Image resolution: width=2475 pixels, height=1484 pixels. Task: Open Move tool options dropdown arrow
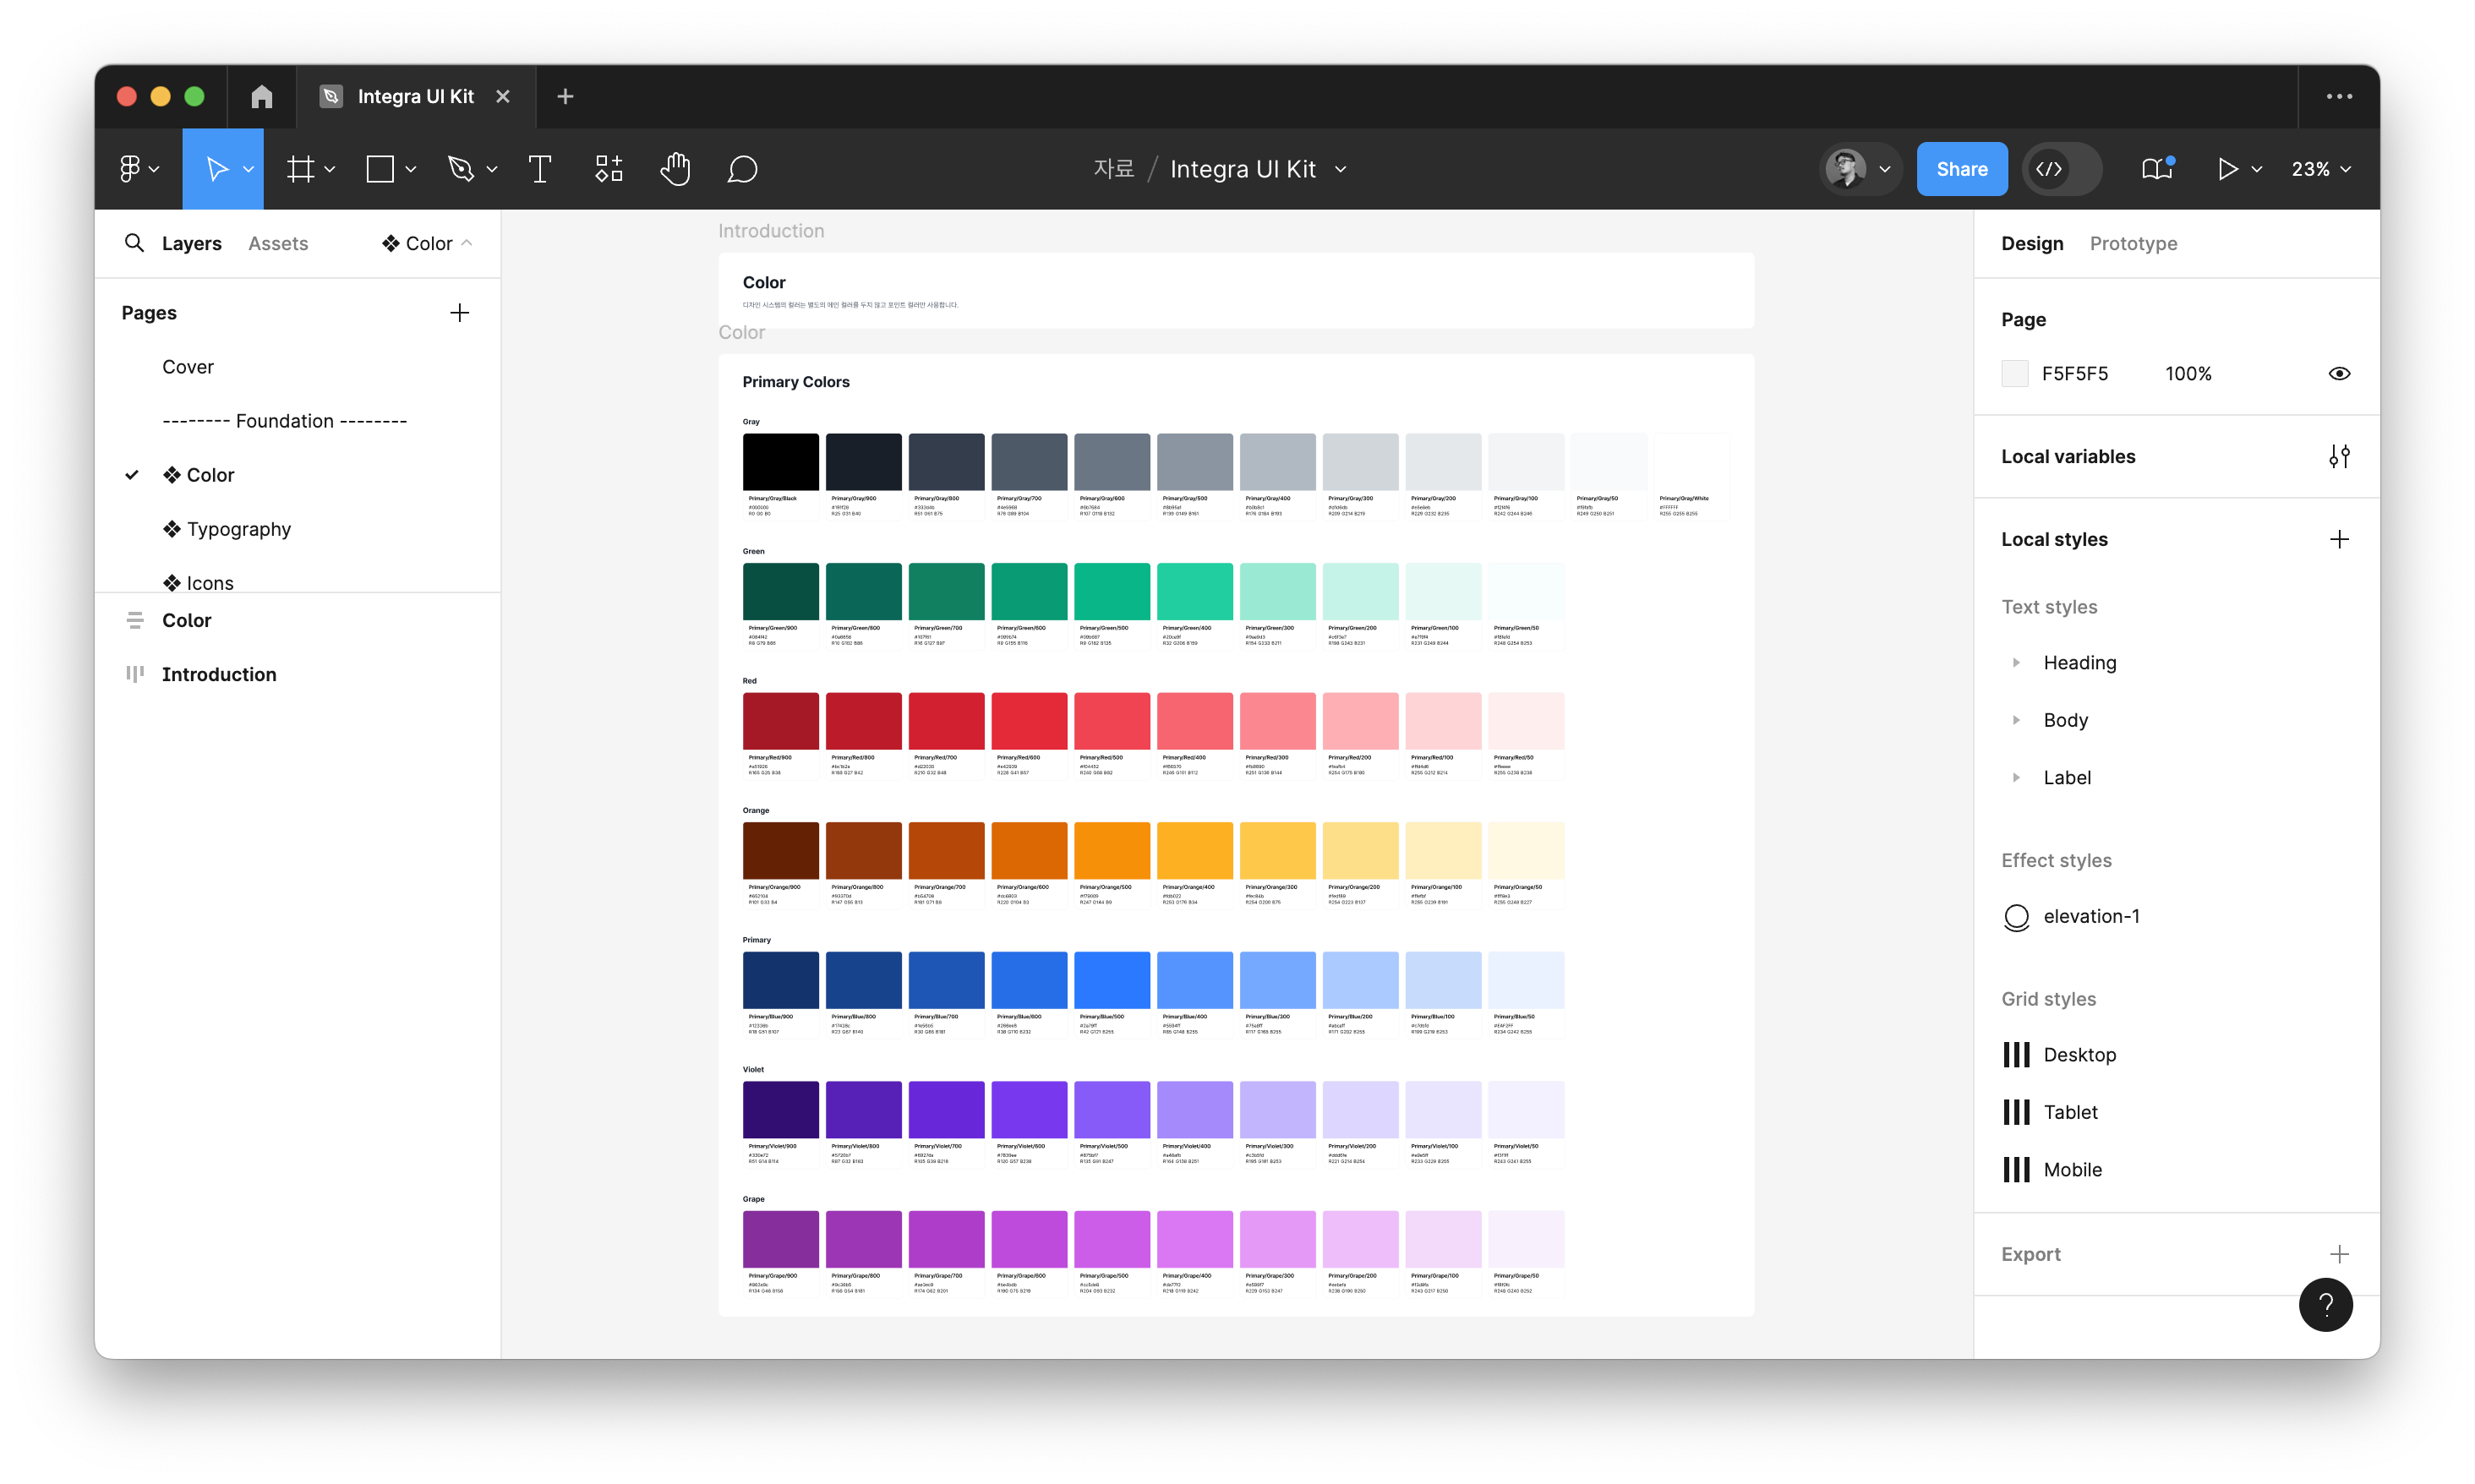(x=248, y=169)
